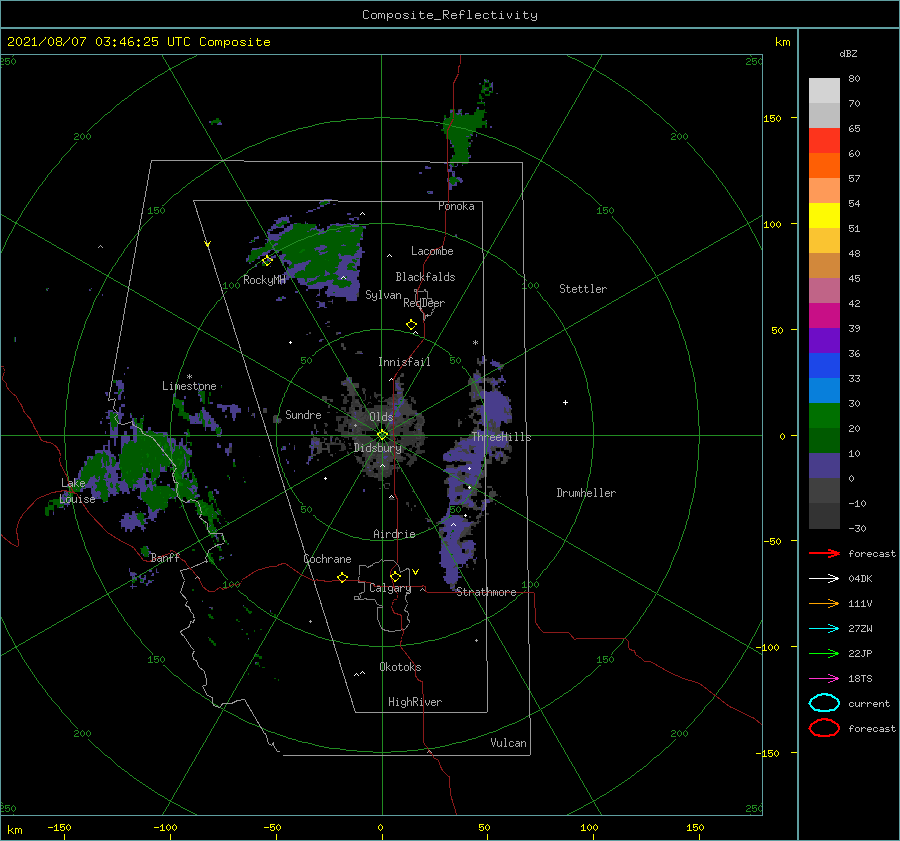Click the Lake Louise label
This screenshot has width=900, height=841.
tap(77, 491)
